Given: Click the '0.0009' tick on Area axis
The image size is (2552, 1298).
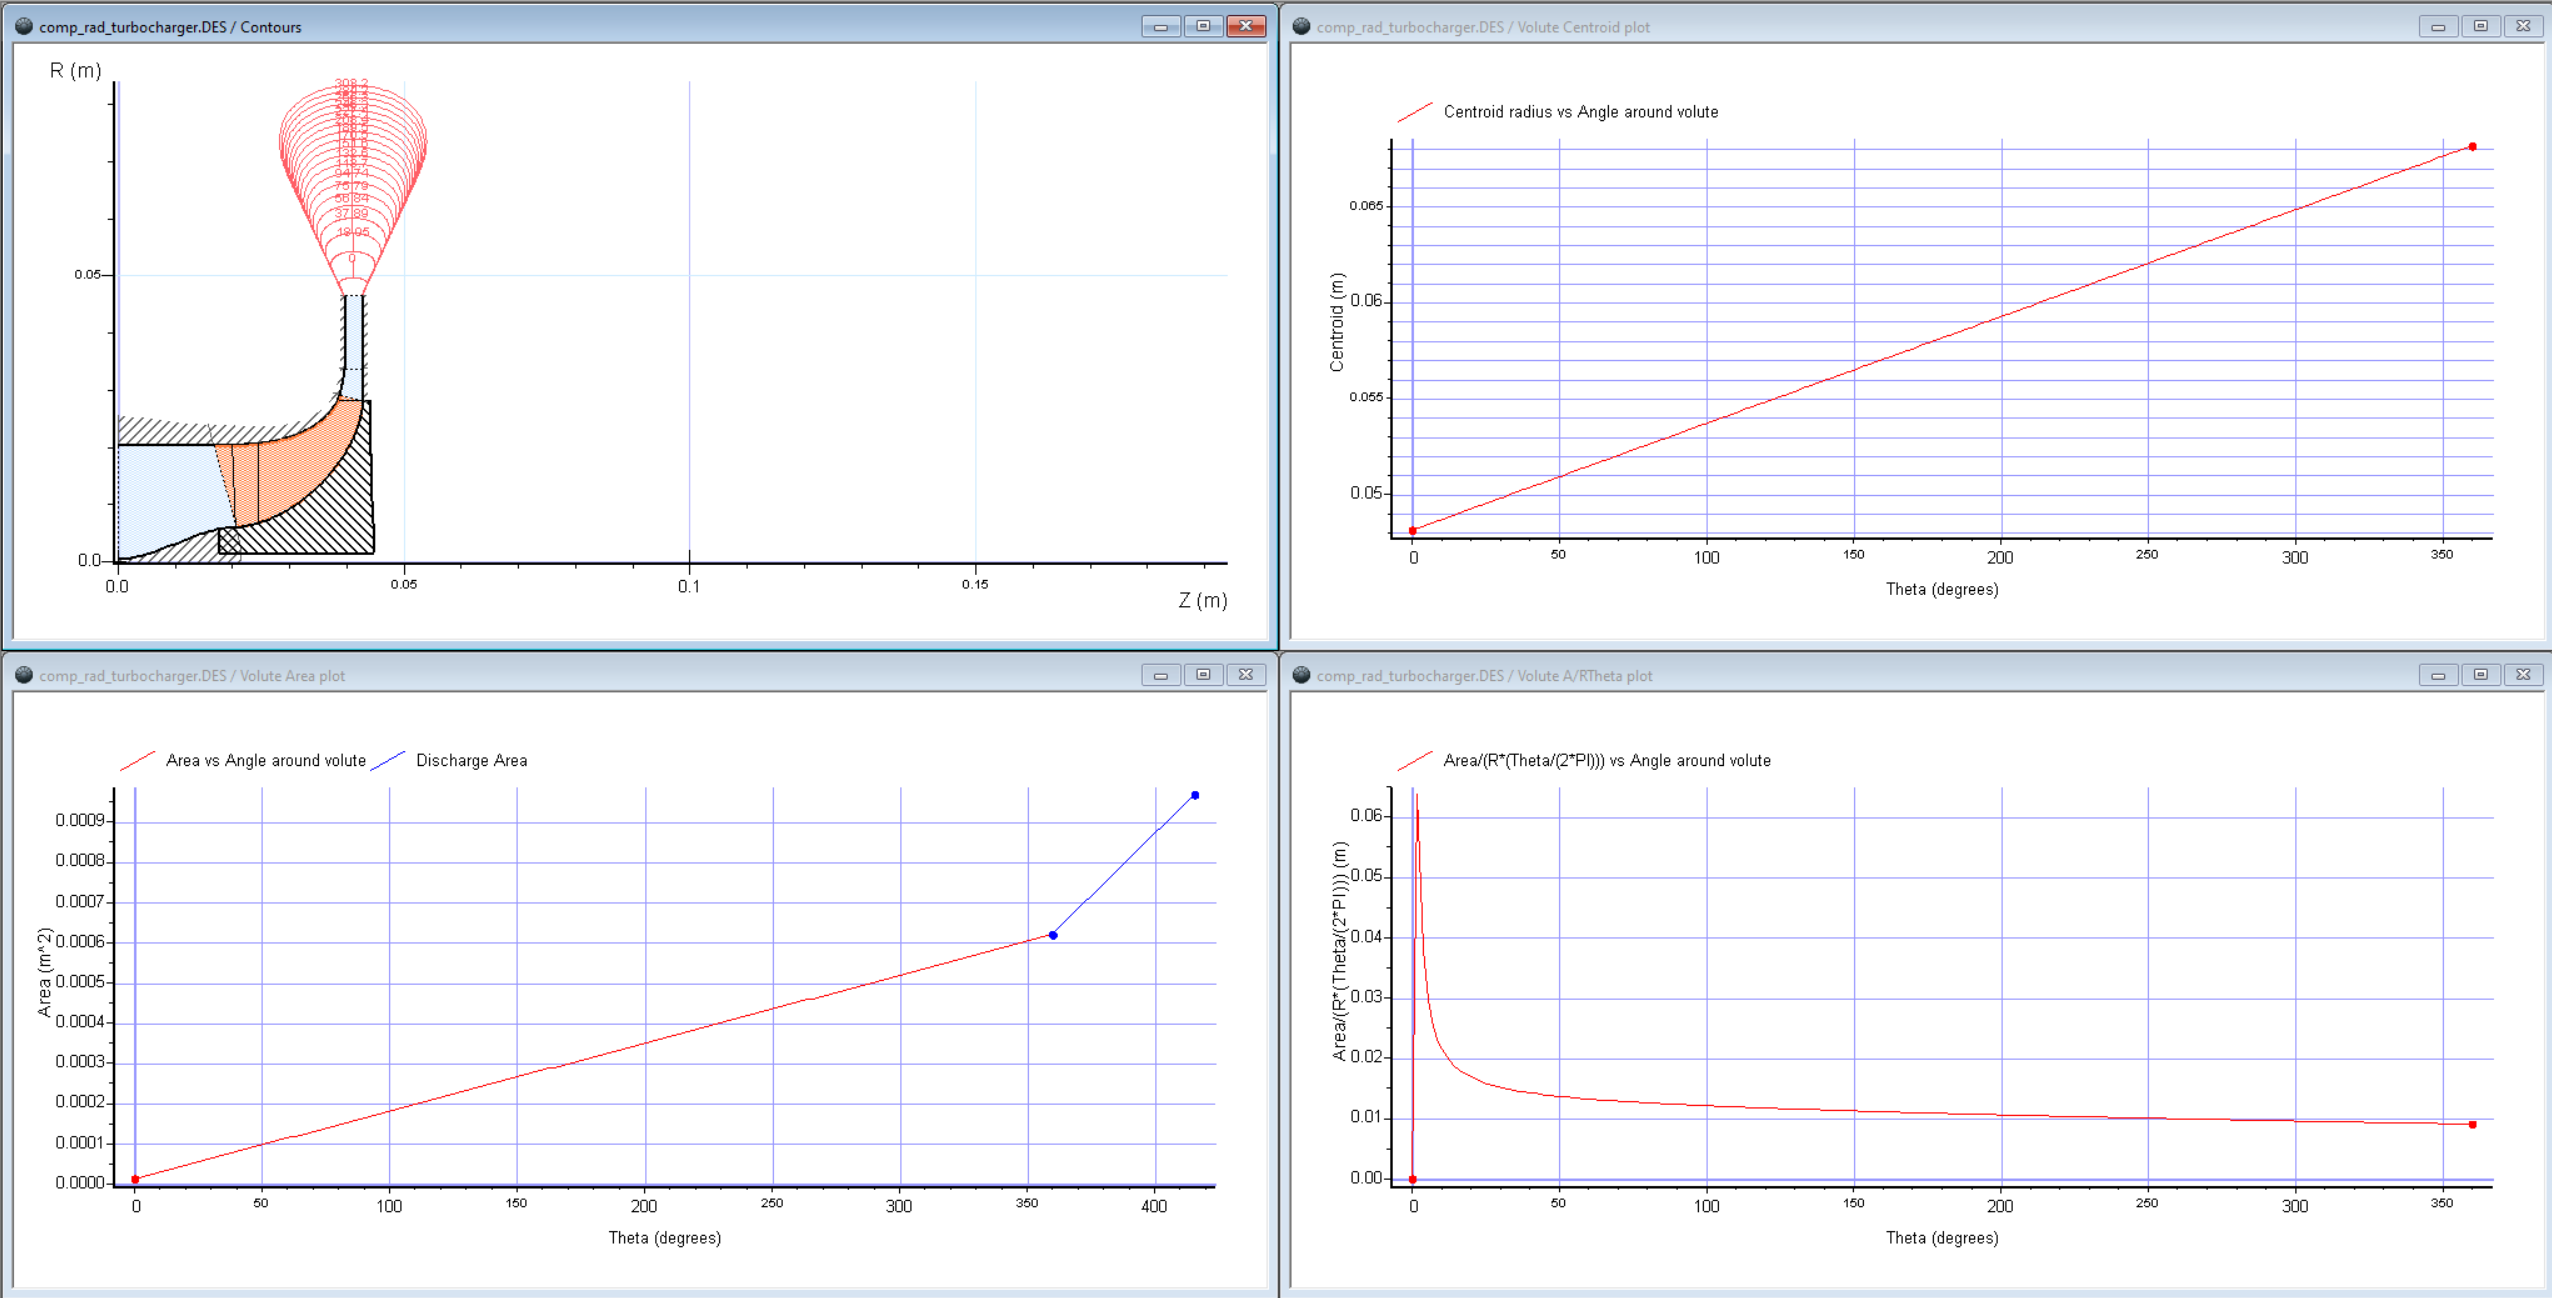Looking at the screenshot, I should pyautogui.click(x=80, y=820).
